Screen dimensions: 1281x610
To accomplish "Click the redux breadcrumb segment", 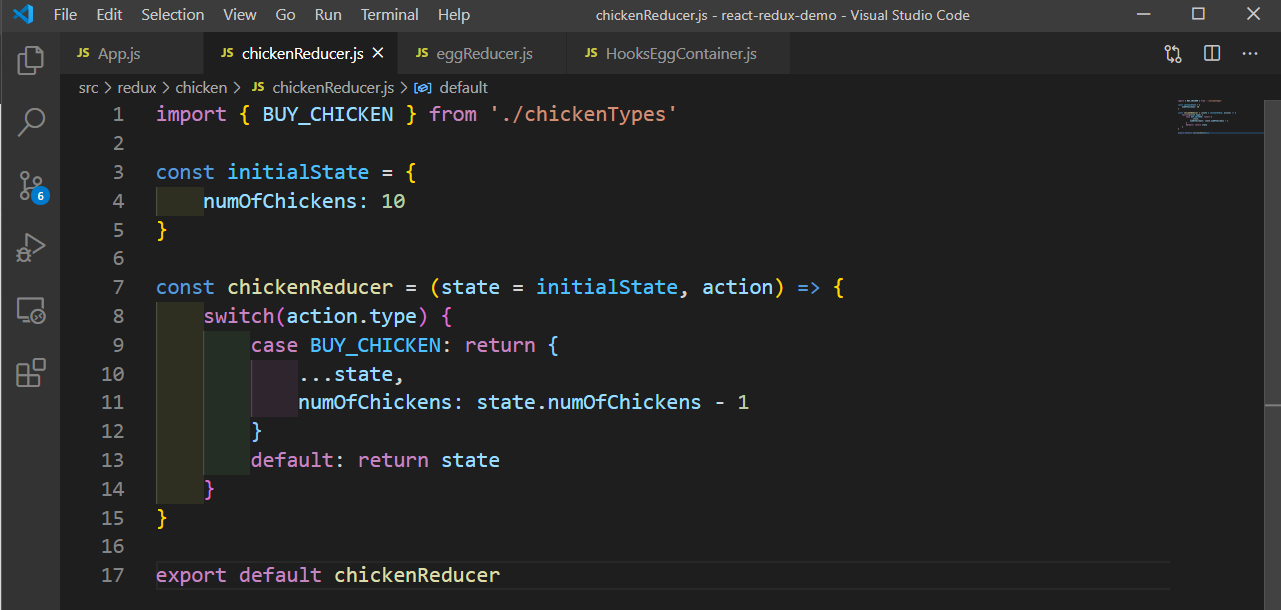I will 137,88.
